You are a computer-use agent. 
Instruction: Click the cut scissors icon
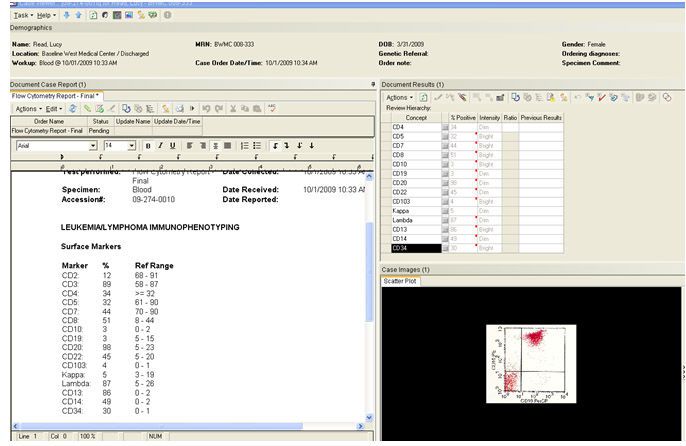(x=232, y=108)
